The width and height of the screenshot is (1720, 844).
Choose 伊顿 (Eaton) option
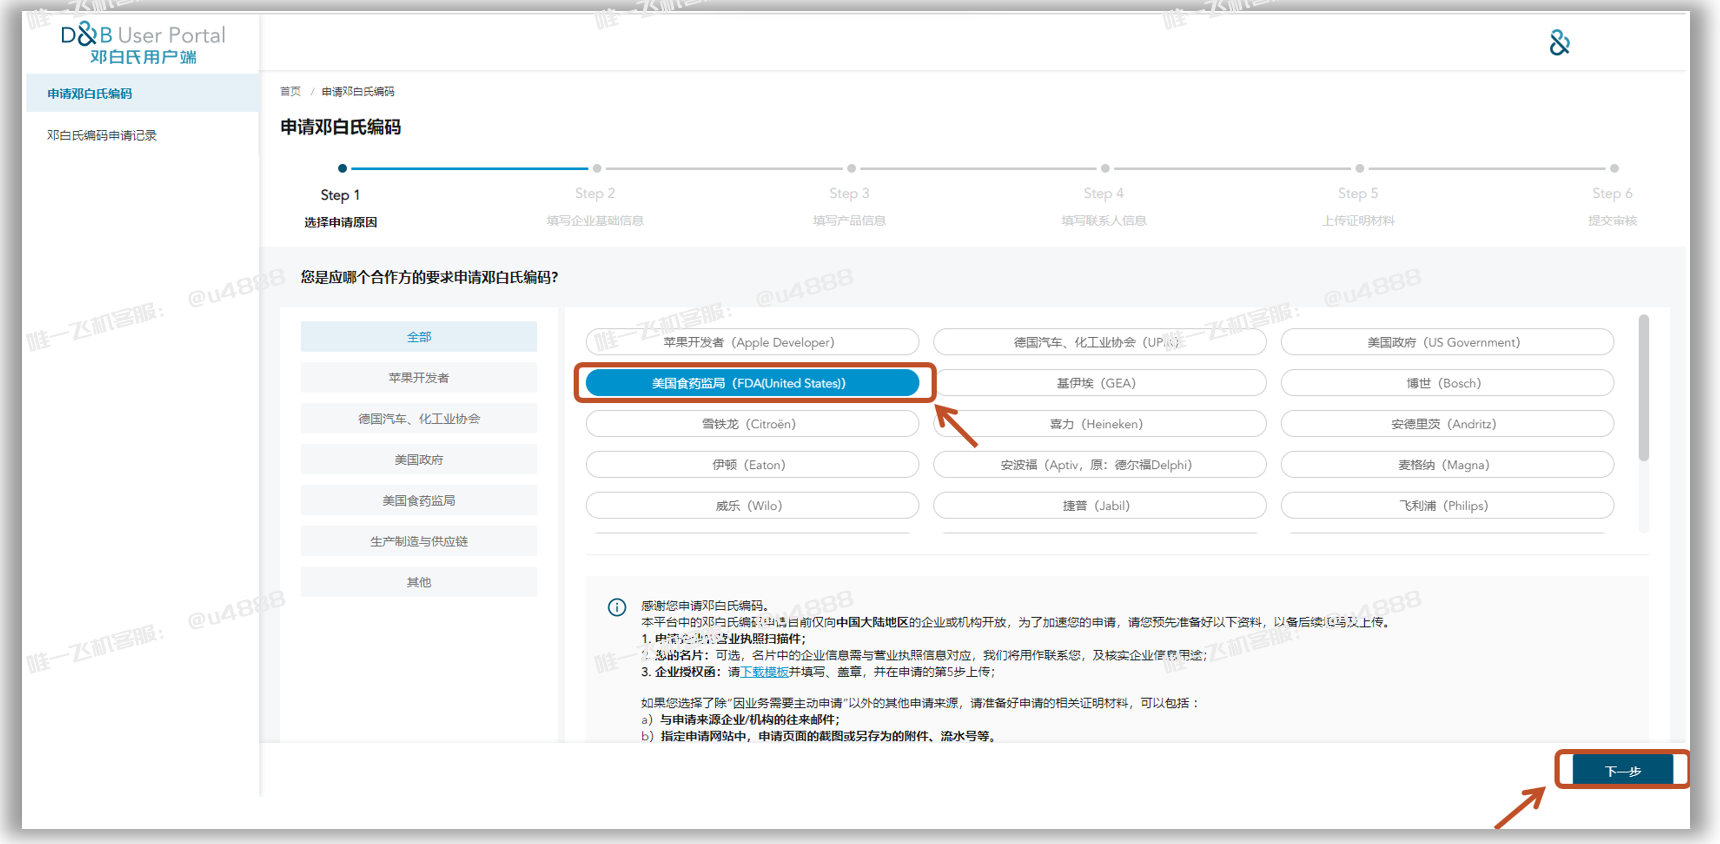click(752, 465)
